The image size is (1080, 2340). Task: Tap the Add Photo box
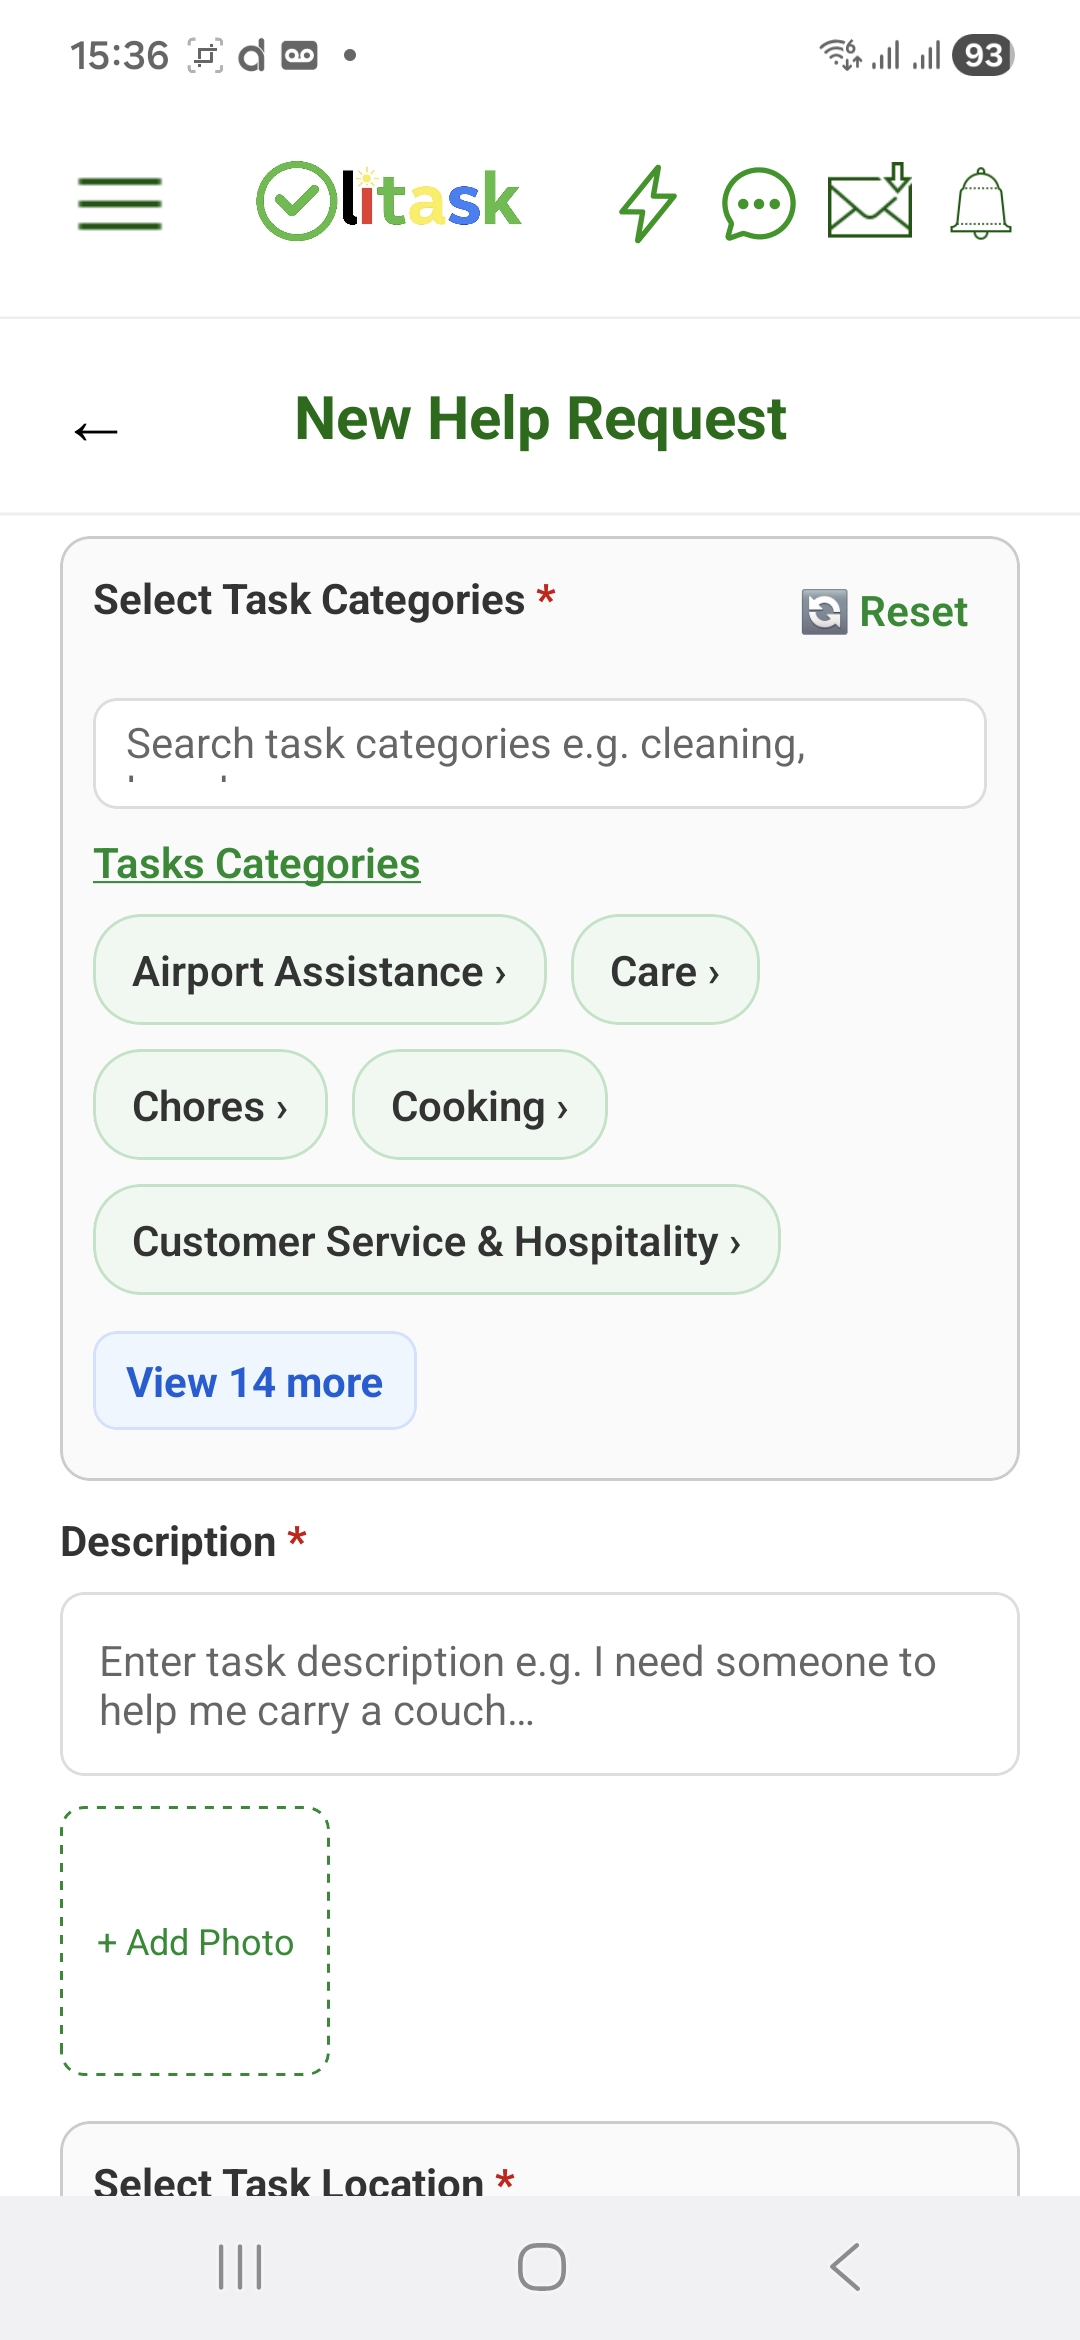(195, 1941)
